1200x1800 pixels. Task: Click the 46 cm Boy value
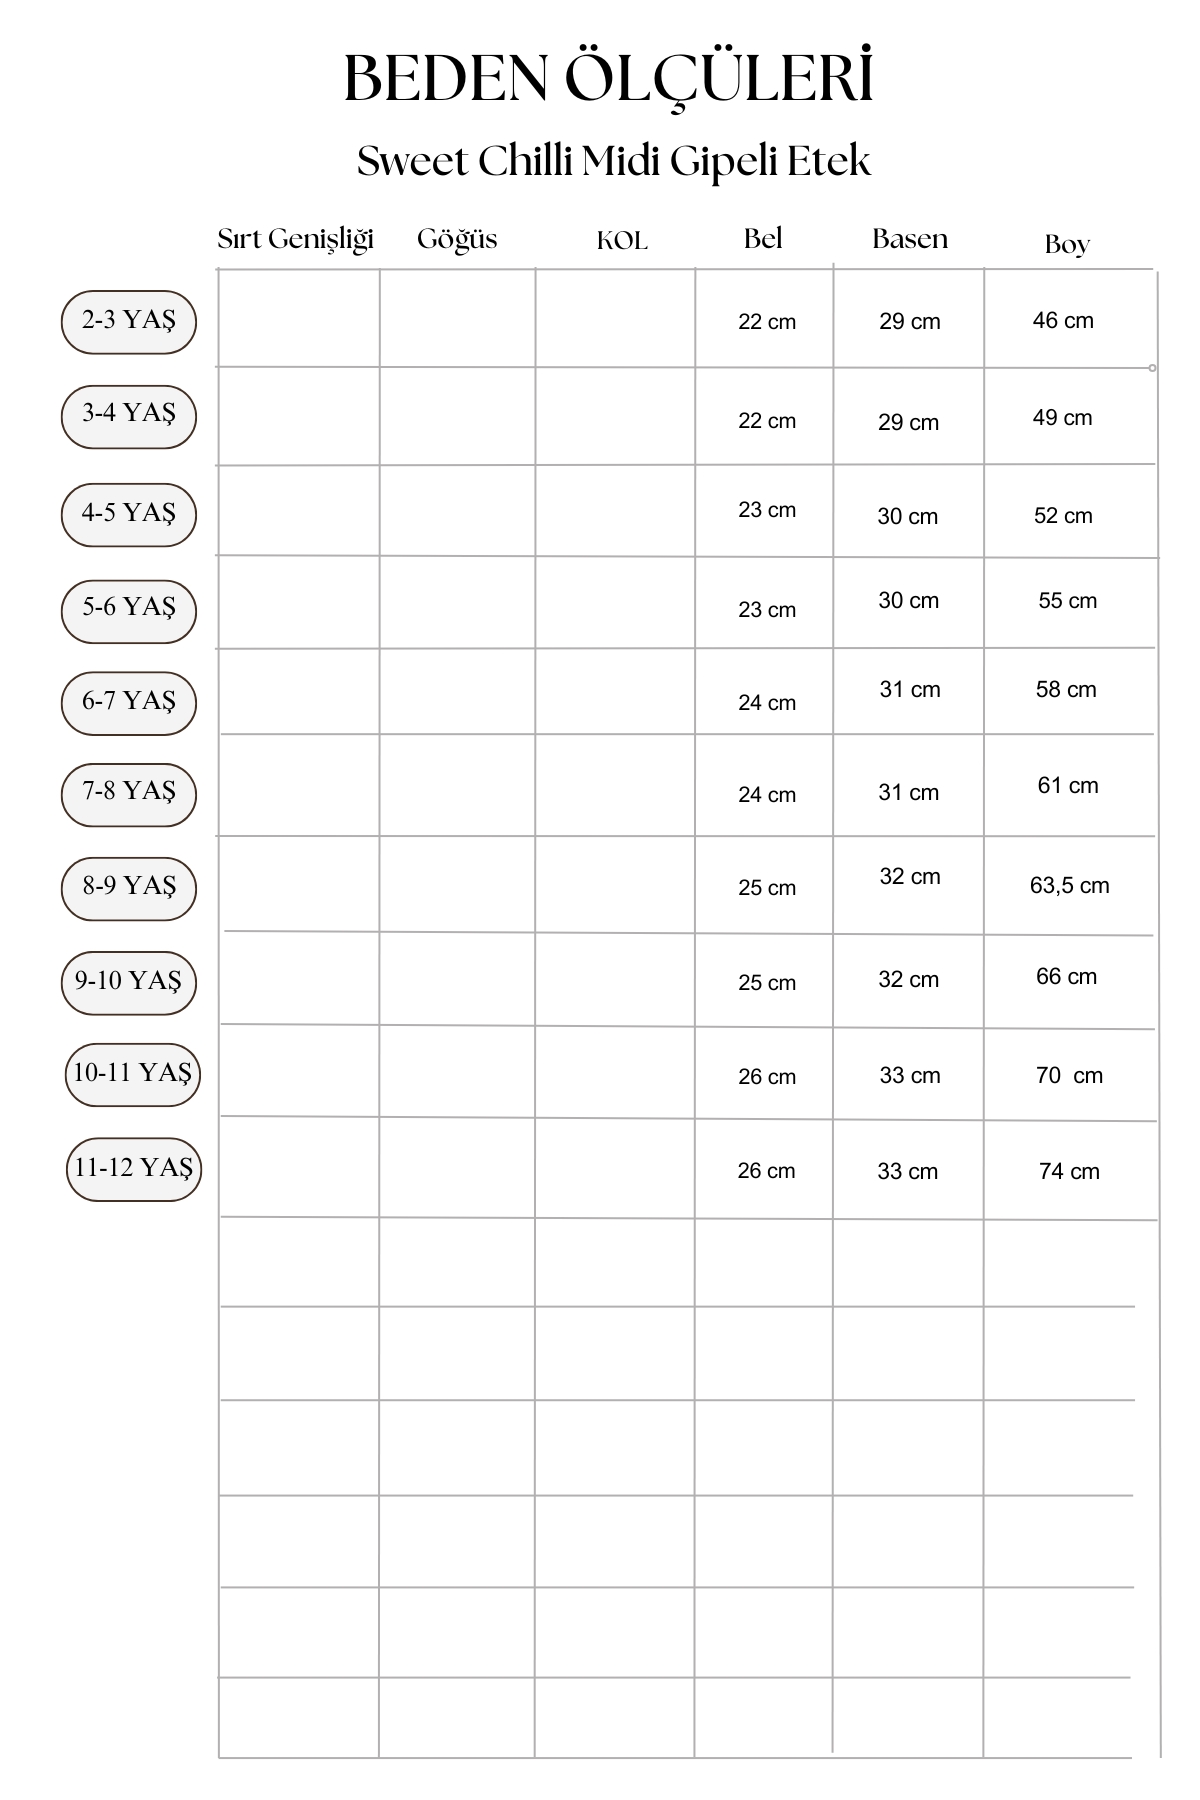click(x=1063, y=321)
